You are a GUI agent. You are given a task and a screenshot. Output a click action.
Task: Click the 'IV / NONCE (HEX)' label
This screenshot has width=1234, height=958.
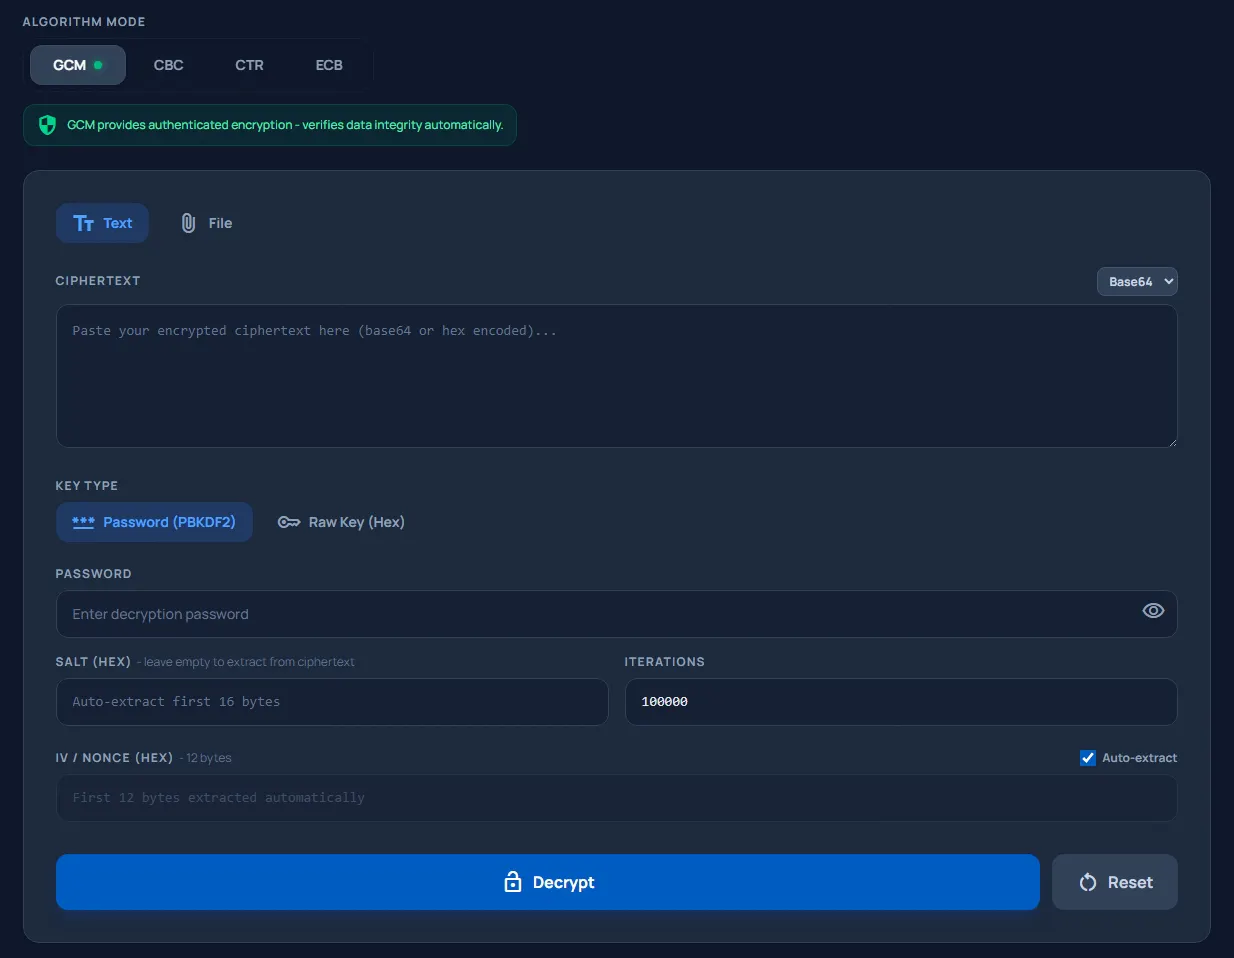tap(114, 758)
